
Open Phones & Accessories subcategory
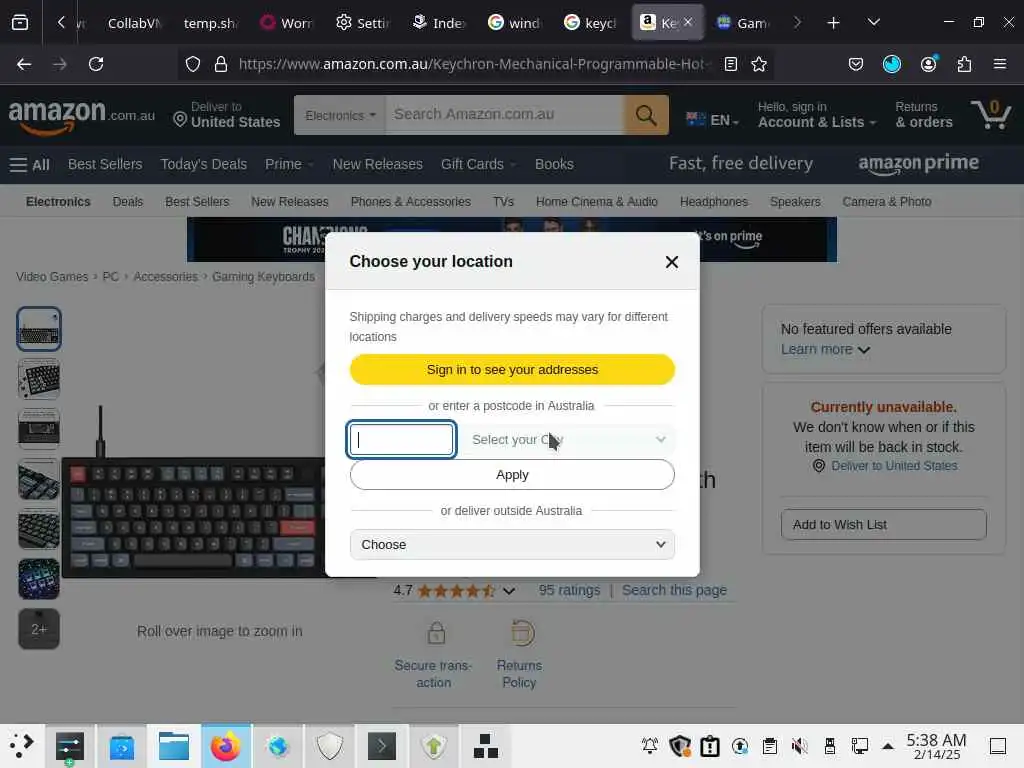[411, 202]
